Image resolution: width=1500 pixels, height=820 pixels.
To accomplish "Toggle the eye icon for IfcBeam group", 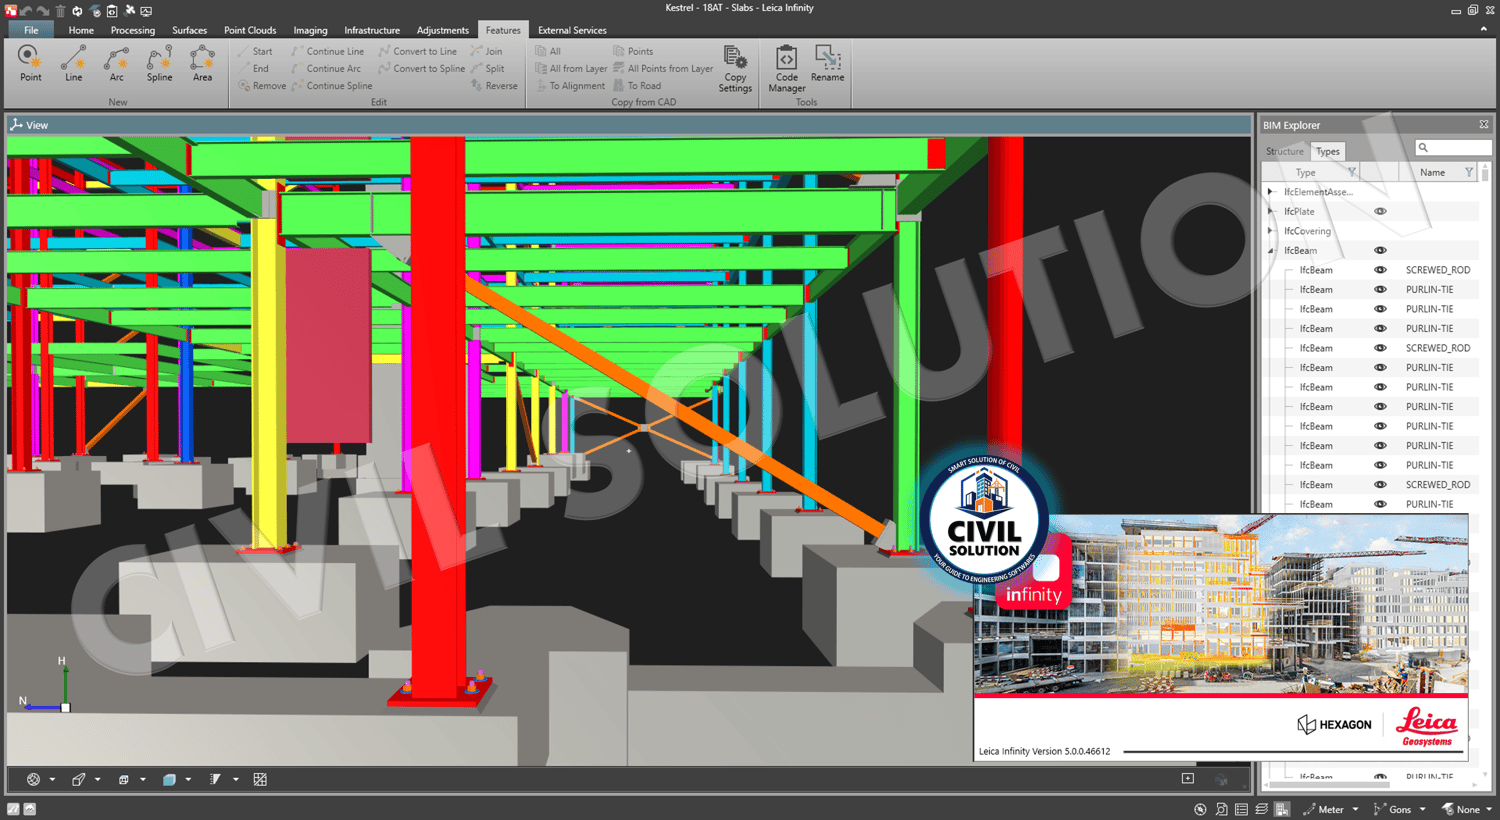I will 1380,250.
